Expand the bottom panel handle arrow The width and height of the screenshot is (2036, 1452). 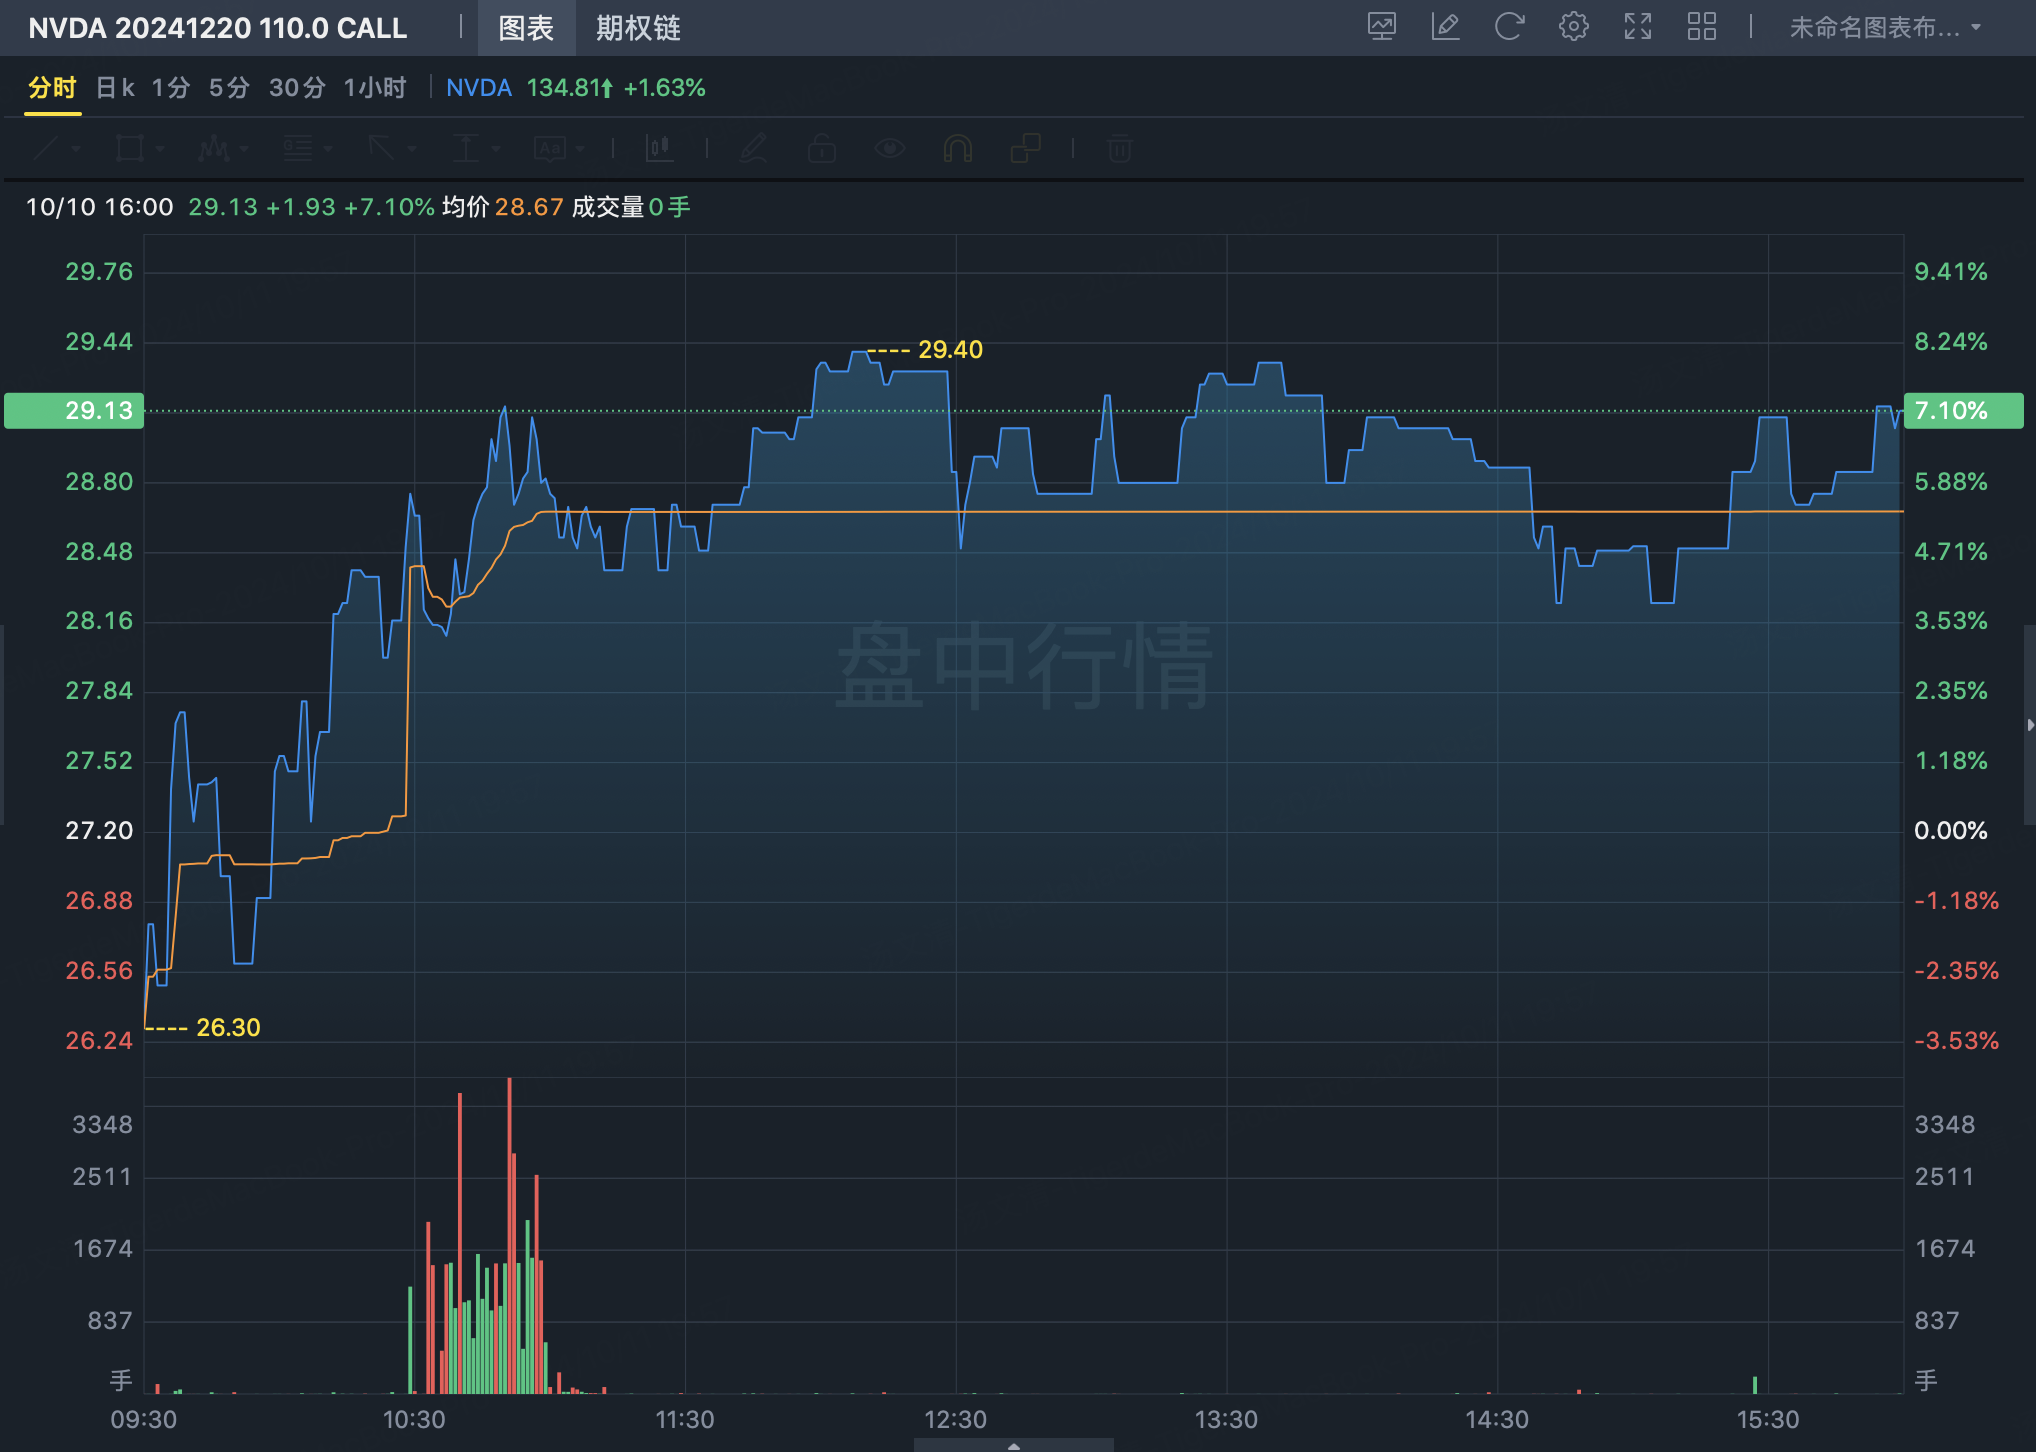click(1013, 1446)
